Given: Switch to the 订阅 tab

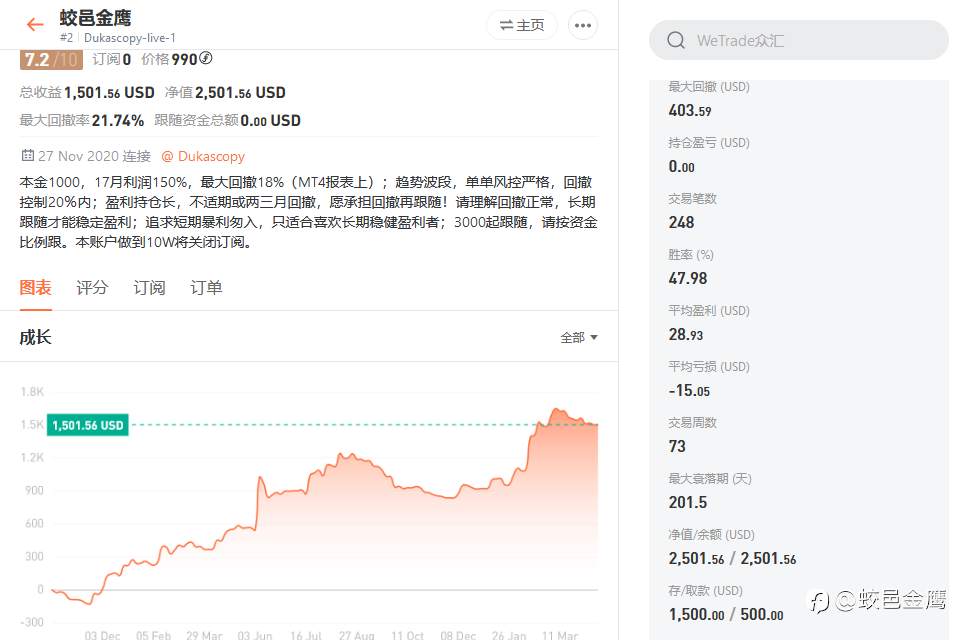Looking at the screenshot, I should pos(149,287).
